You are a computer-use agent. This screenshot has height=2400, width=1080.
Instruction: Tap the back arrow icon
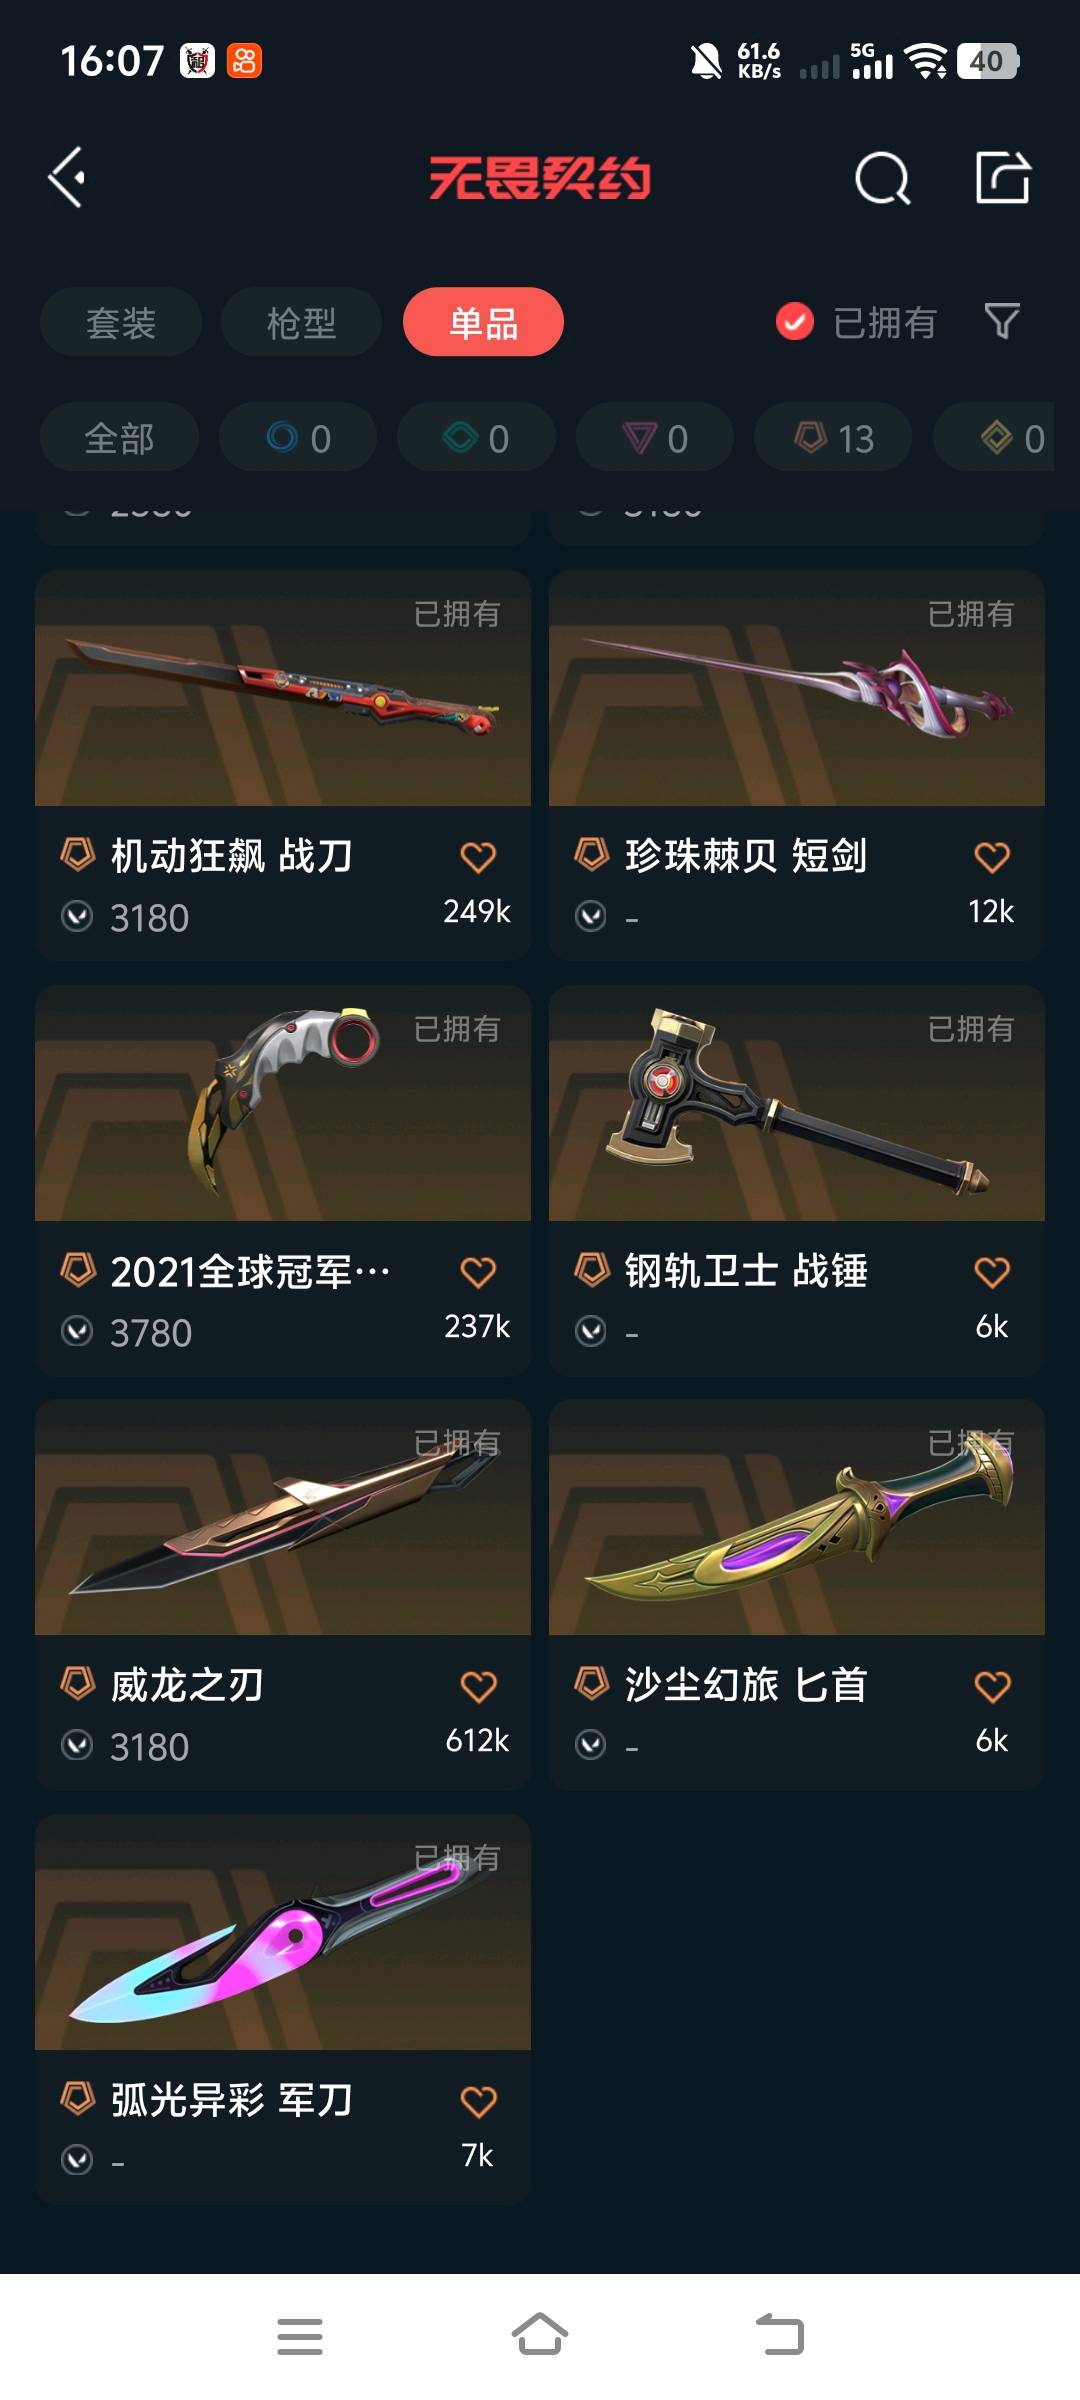tap(66, 178)
